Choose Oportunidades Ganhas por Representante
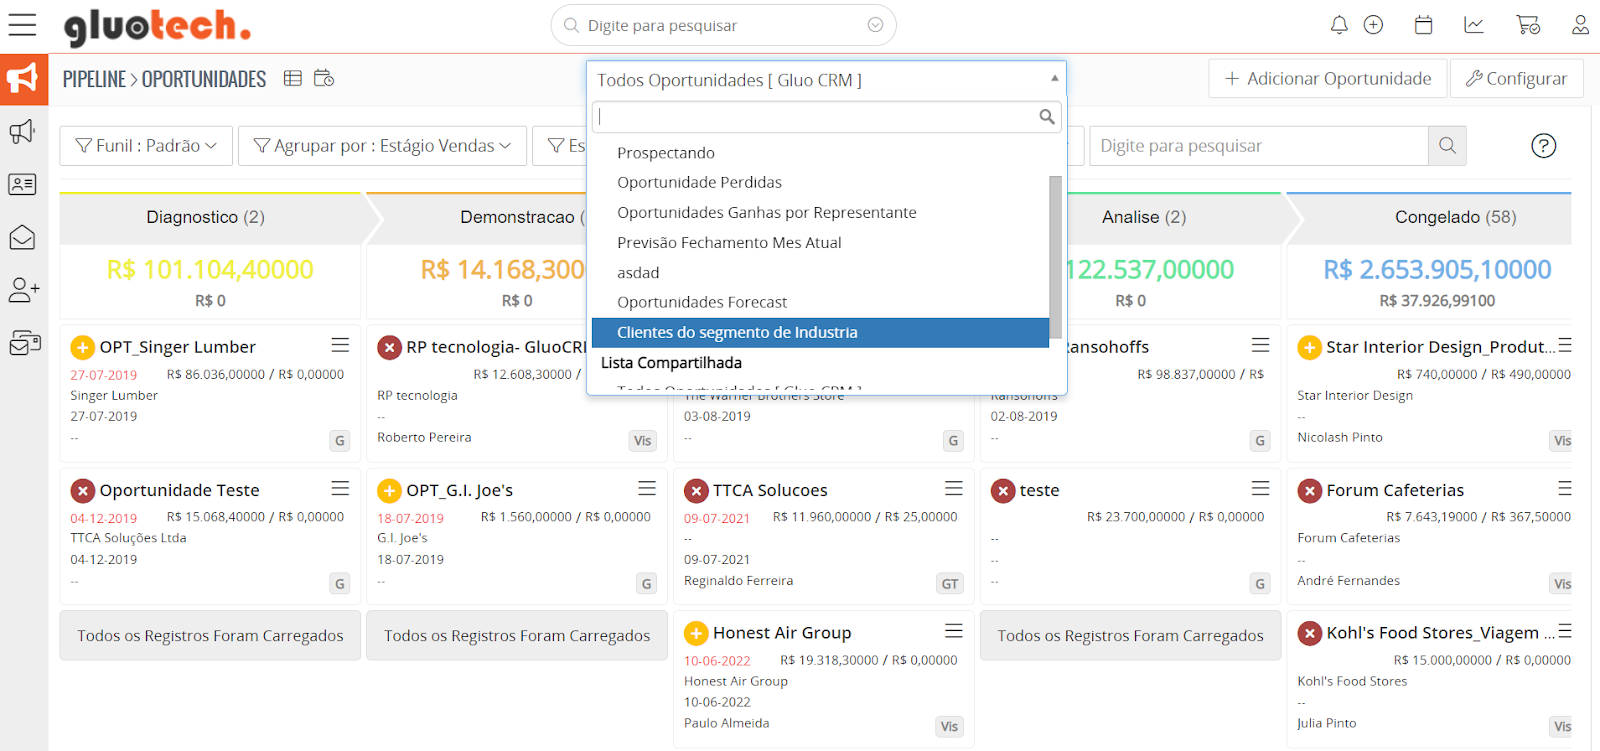The width and height of the screenshot is (1600, 751). point(820,213)
